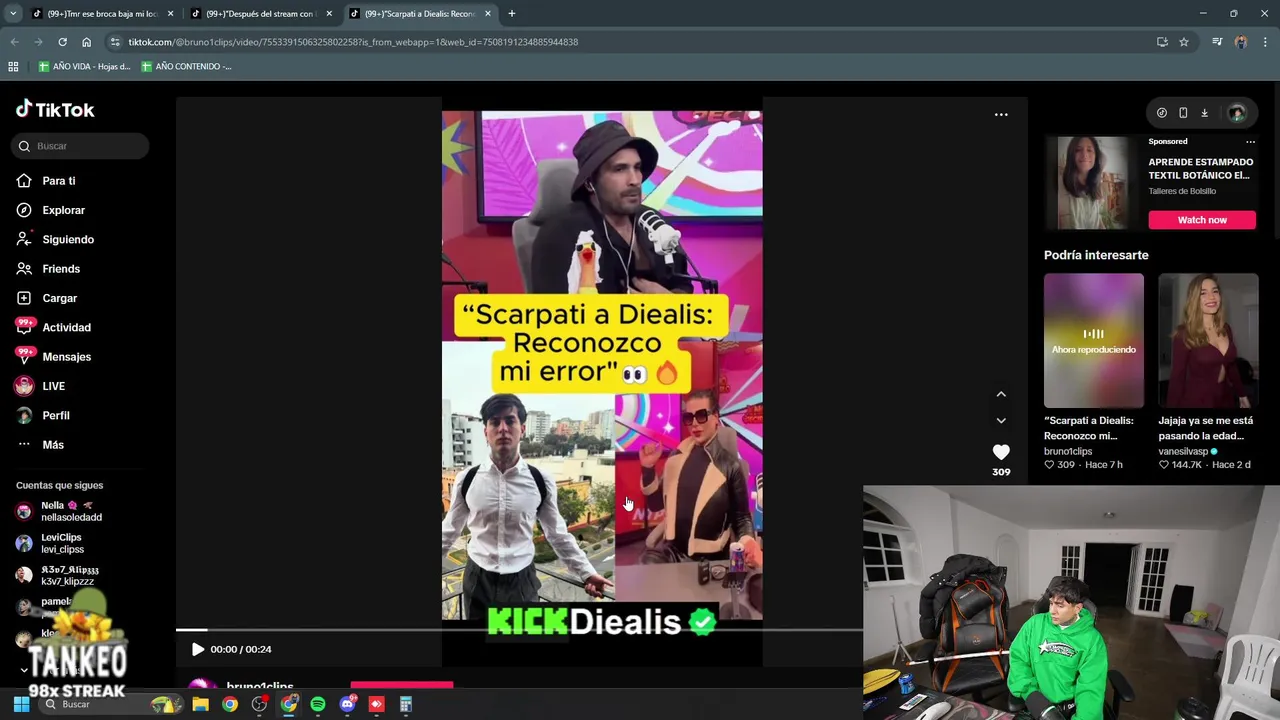This screenshot has height=720, width=1280.
Task: Open a new browser tab
Action: tap(512, 14)
